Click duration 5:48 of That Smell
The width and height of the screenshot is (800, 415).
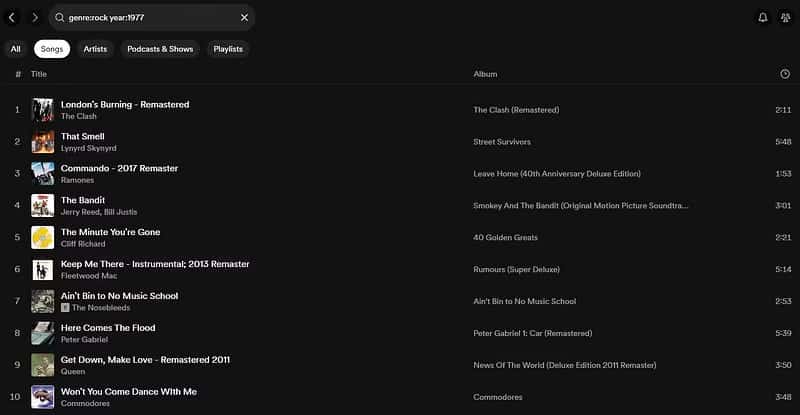[783, 142]
